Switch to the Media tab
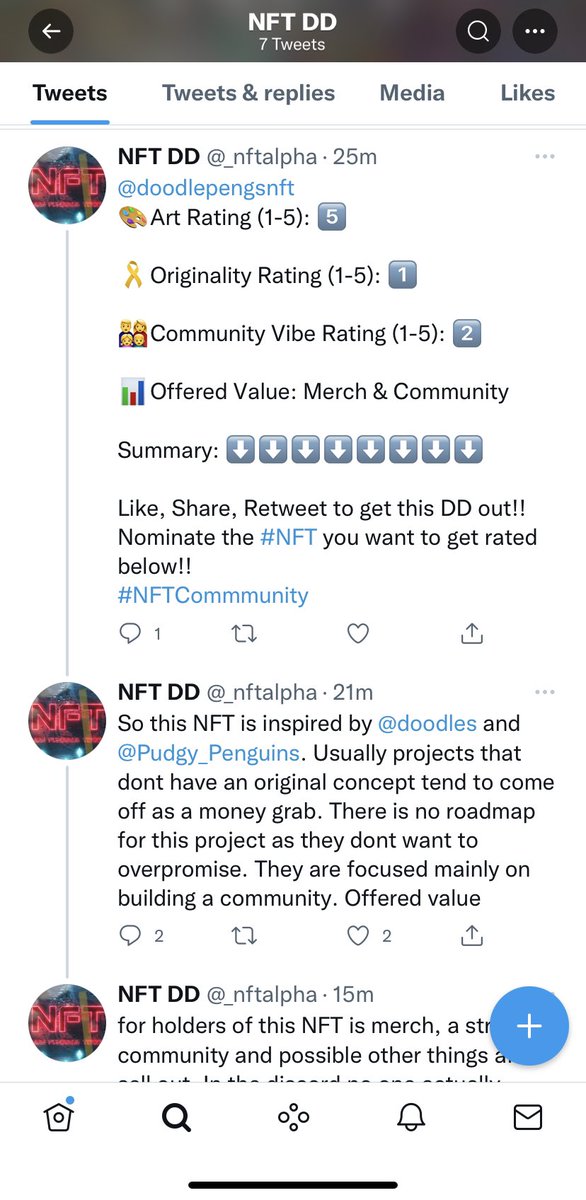 (412, 93)
